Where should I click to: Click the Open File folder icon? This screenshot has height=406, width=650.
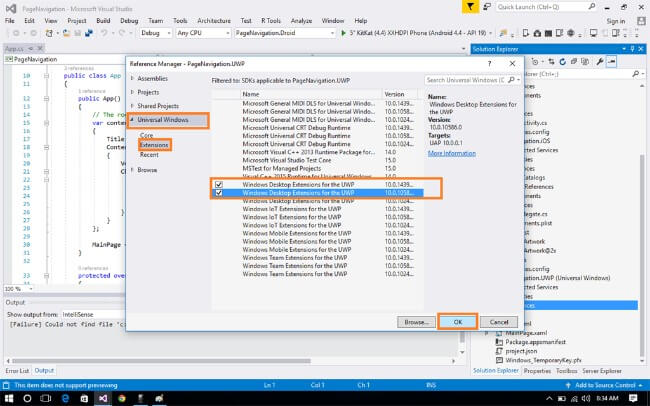[66, 33]
